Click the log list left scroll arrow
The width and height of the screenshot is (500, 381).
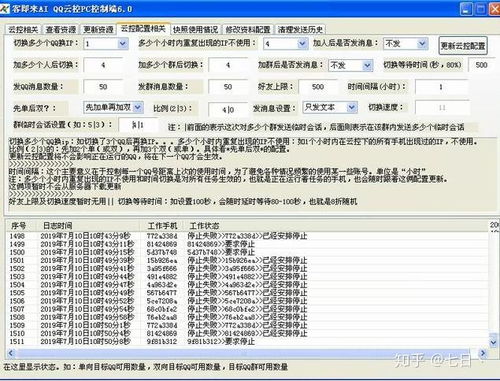click(x=11, y=353)
